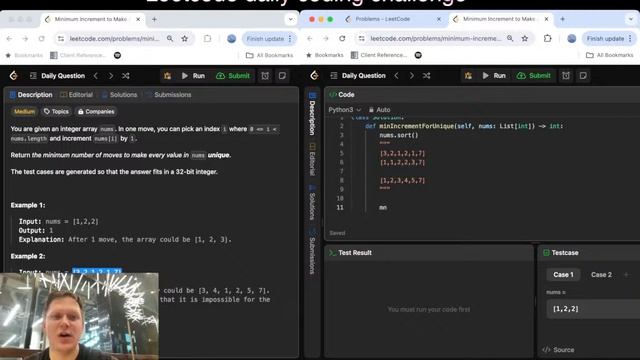
Task: Click zoom magnifier in left address bar
Action: pyautogui.click(x=170, y=38)
